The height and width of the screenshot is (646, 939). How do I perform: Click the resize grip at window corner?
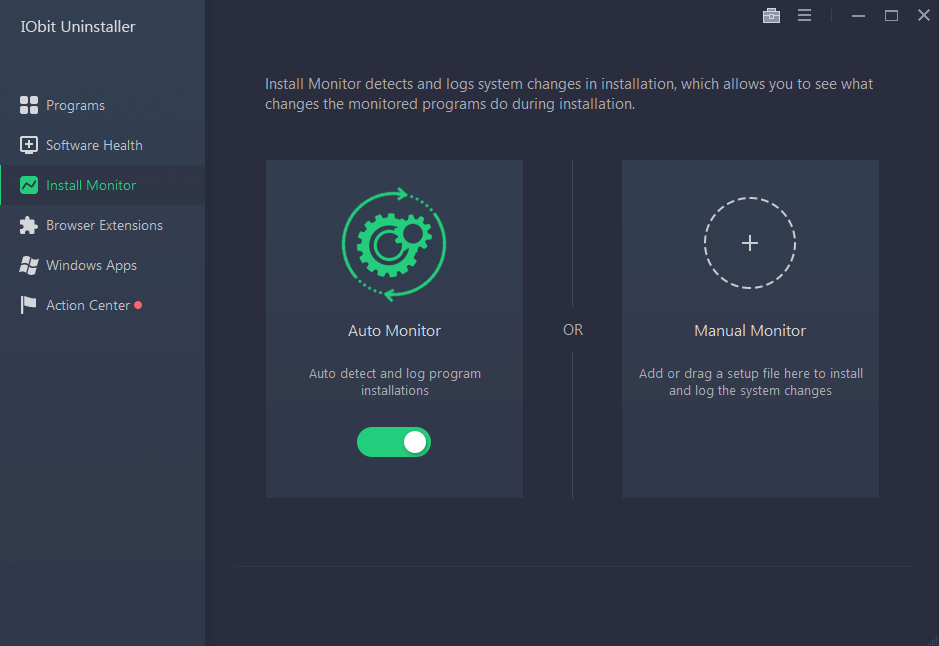pos(933,640)
